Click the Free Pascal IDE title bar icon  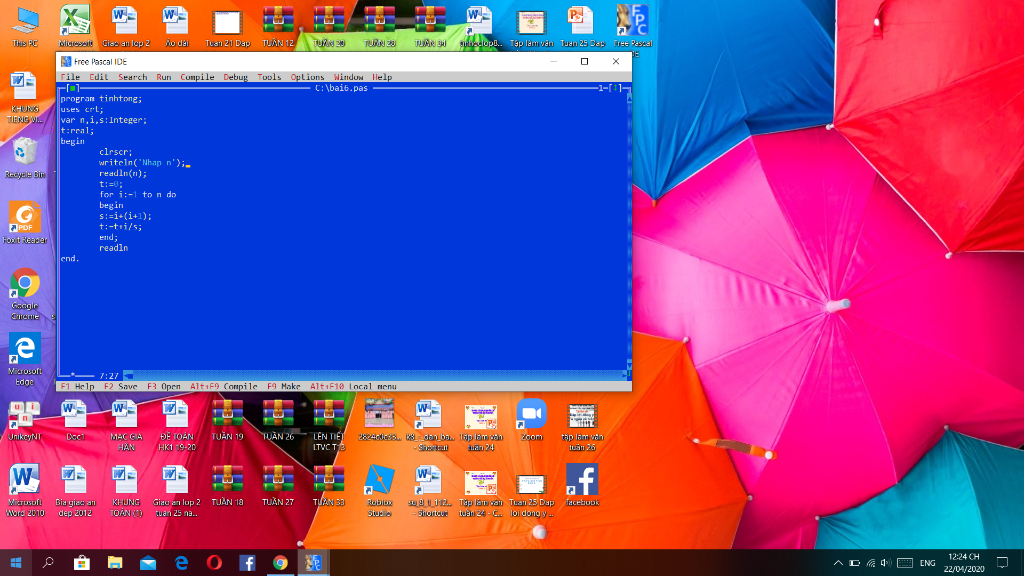click(66, 61)
